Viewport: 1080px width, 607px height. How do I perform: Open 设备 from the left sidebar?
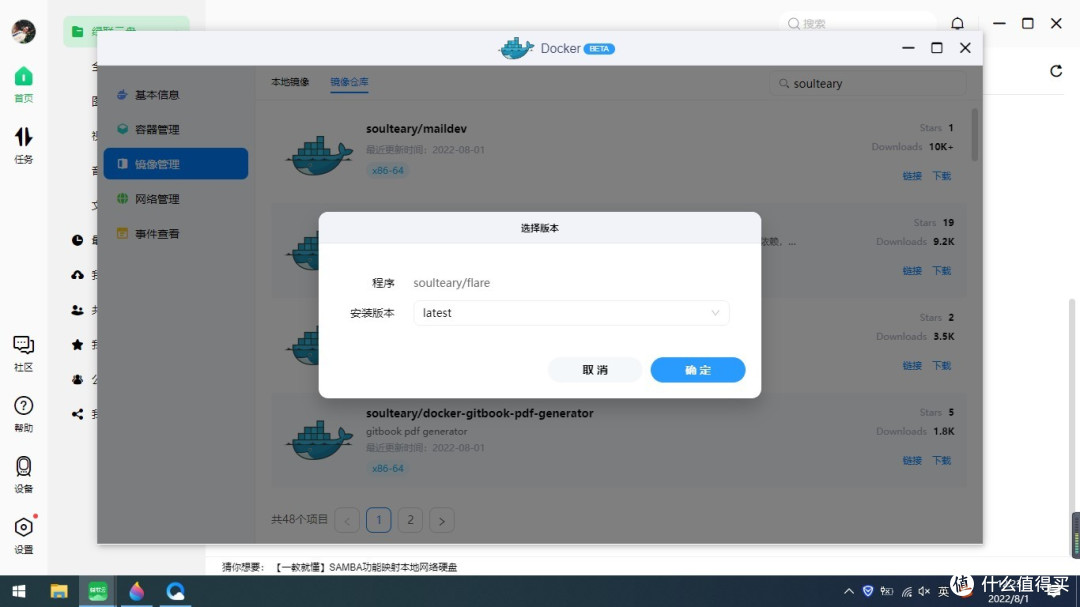tap(23, 470)
